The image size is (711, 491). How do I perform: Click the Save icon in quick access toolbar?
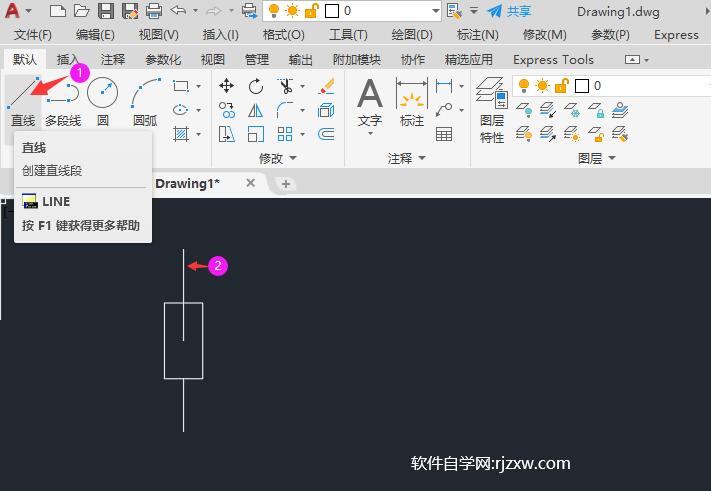[x=106, y=10]
